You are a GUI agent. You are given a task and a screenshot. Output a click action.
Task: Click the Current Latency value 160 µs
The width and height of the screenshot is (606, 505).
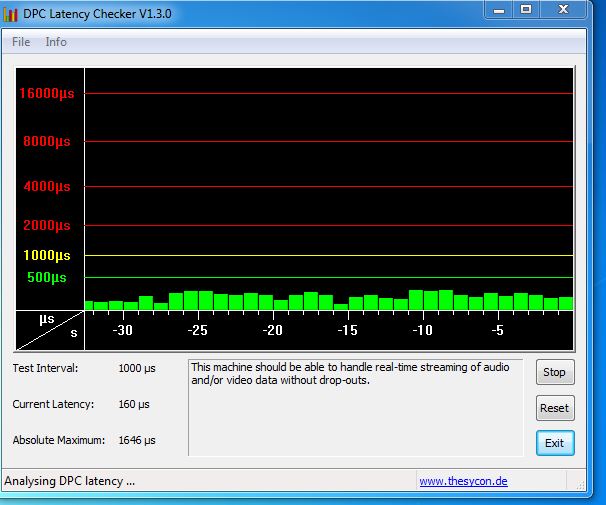(134, 405)
